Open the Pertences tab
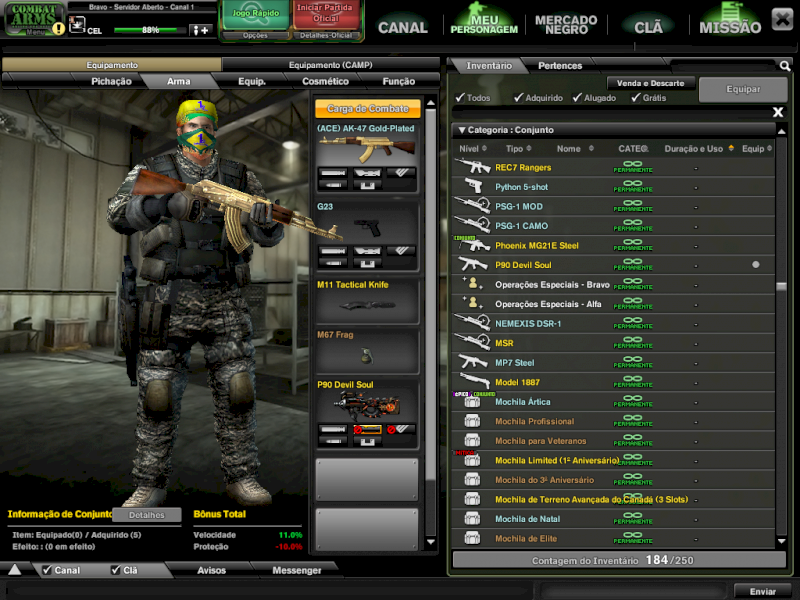Viewport: 800px width, 600px height. point(560,65)
